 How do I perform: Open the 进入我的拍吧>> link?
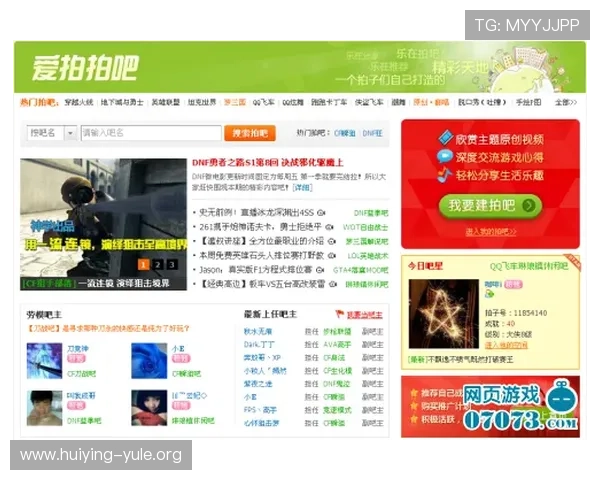pyautogui.click(x=491, y=232)
